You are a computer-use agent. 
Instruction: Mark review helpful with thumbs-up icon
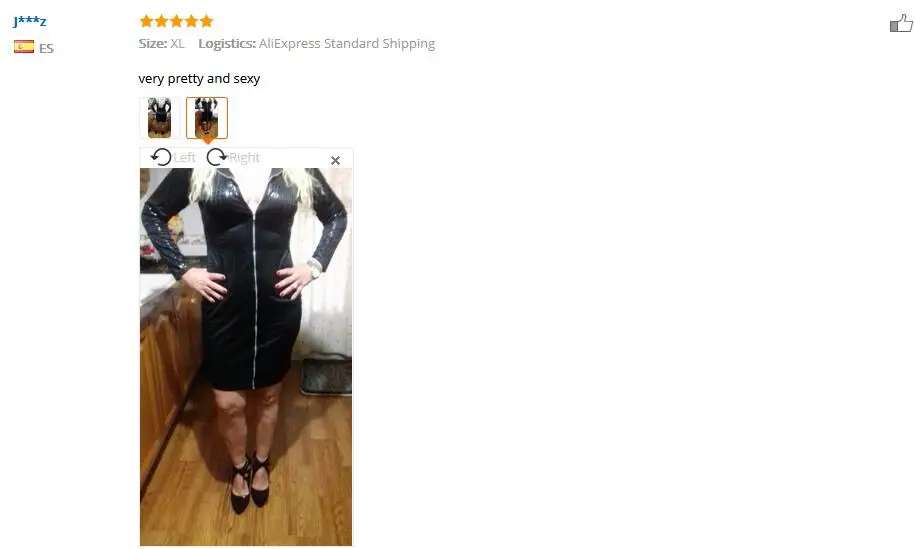(901, 24)
